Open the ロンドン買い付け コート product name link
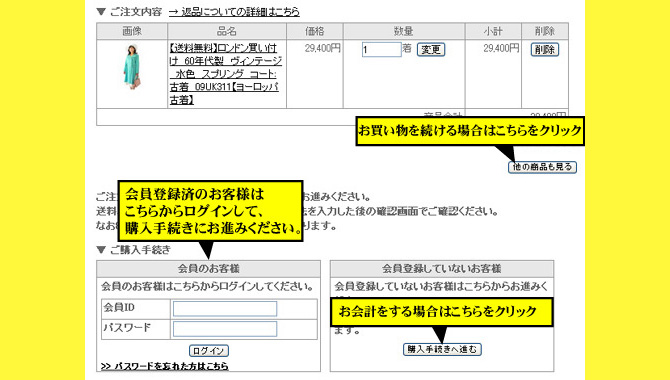670x380 pixels. point(226,74)
